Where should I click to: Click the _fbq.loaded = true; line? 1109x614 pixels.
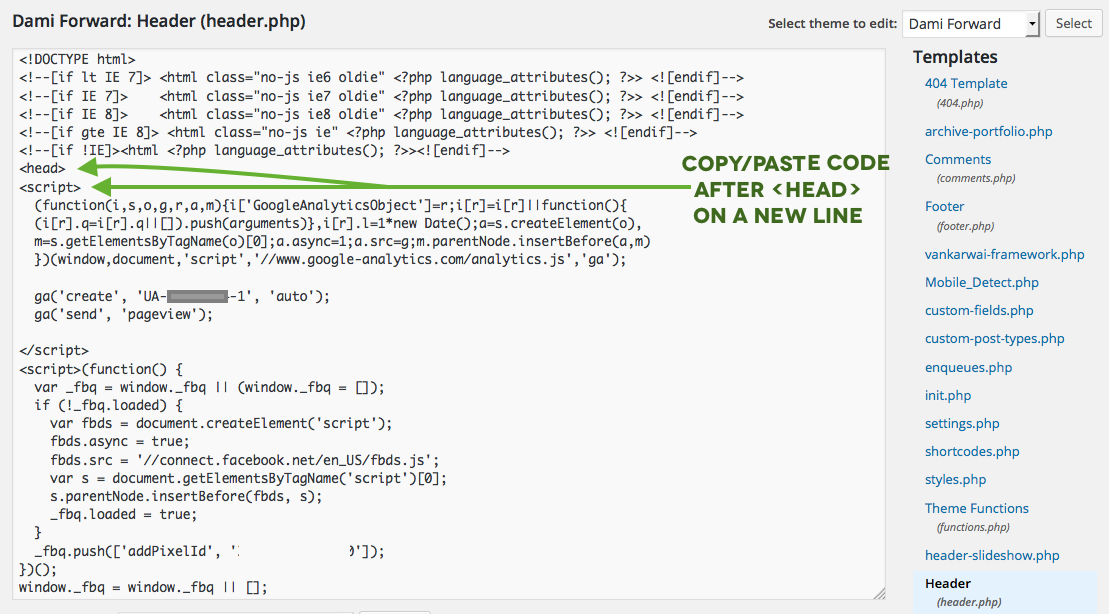123,514
